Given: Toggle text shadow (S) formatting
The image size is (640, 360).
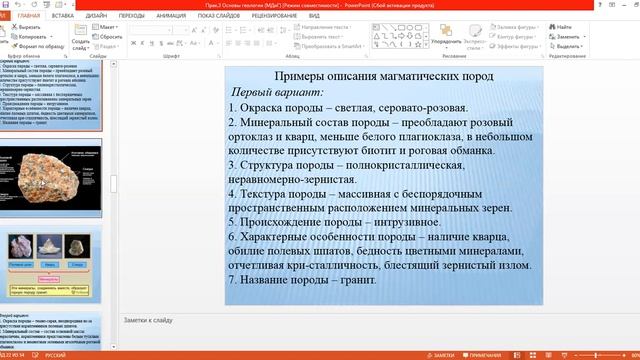Looking at the screenshot, I should (161, 43).
